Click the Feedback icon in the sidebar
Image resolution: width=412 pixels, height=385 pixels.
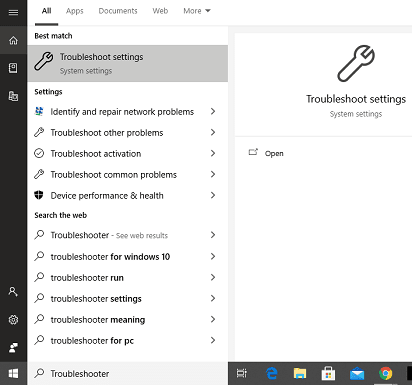point(13,348)
